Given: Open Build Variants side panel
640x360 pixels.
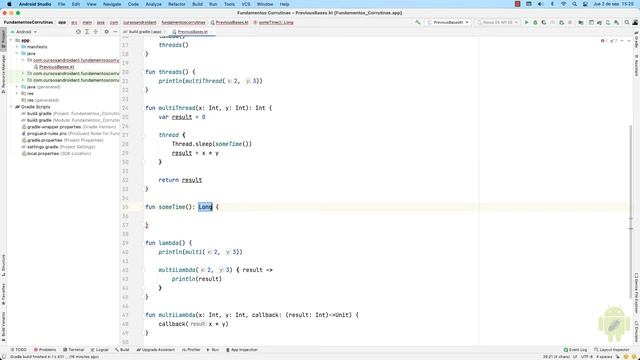Looking at the screenshot, I should pyautogui.click(x=3, y=327).
